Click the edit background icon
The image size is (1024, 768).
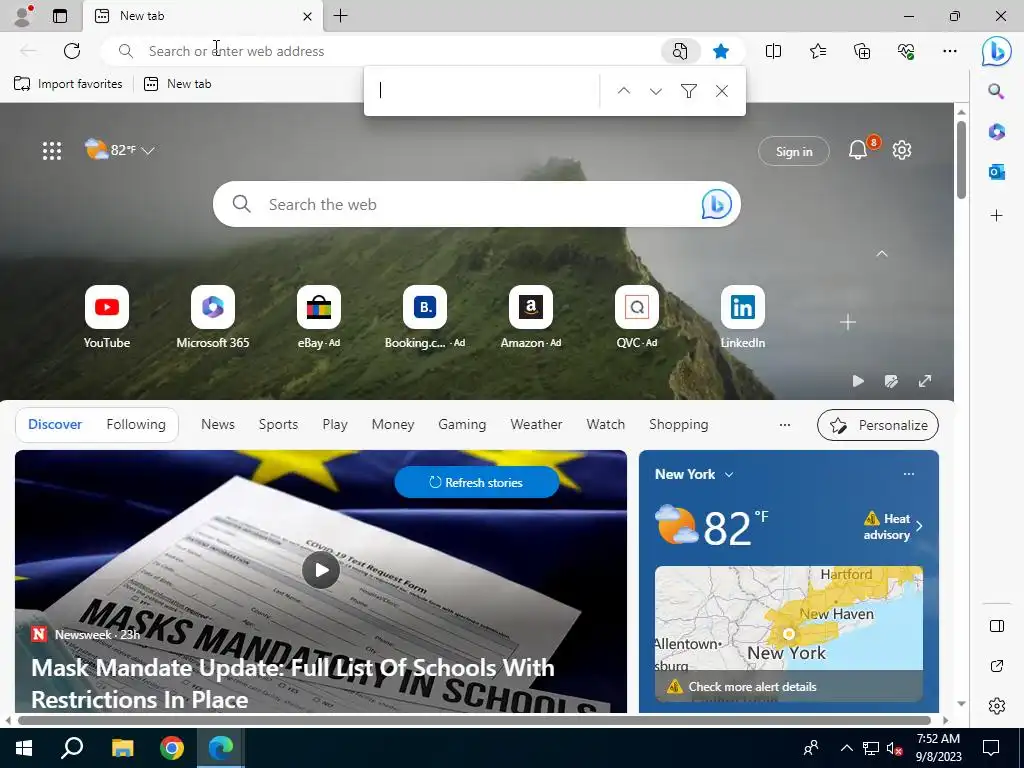[x=891, y=381]
